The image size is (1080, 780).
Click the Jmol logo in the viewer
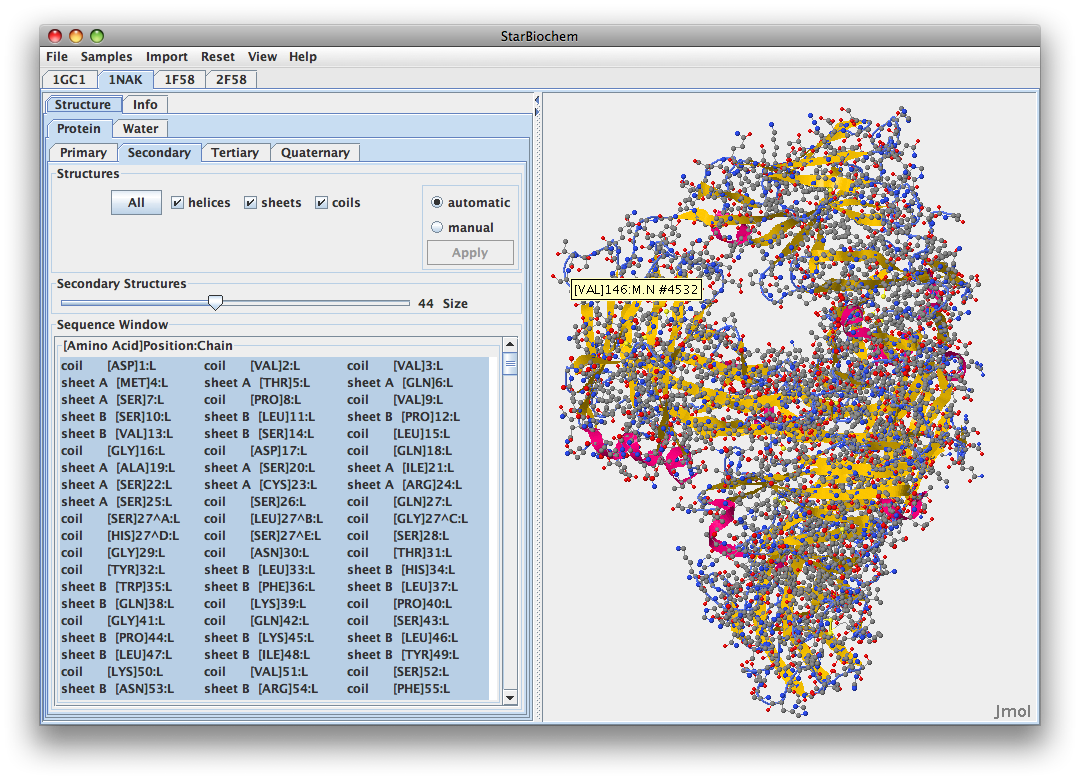pyautogui.click(x=1011, y=712)
